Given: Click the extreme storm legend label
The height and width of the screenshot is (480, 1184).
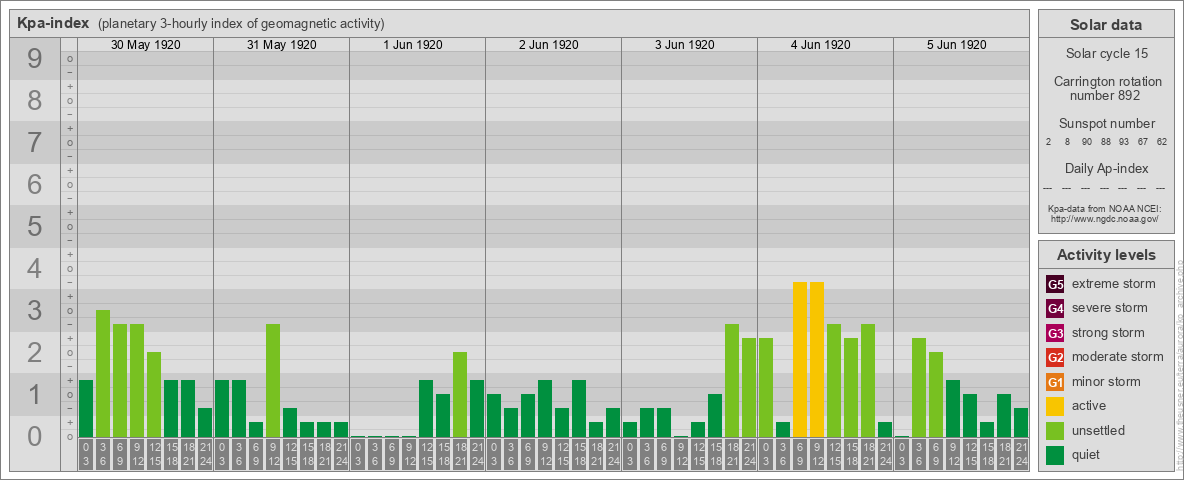Looking at the screenshot, I should tap(1114, 285).
